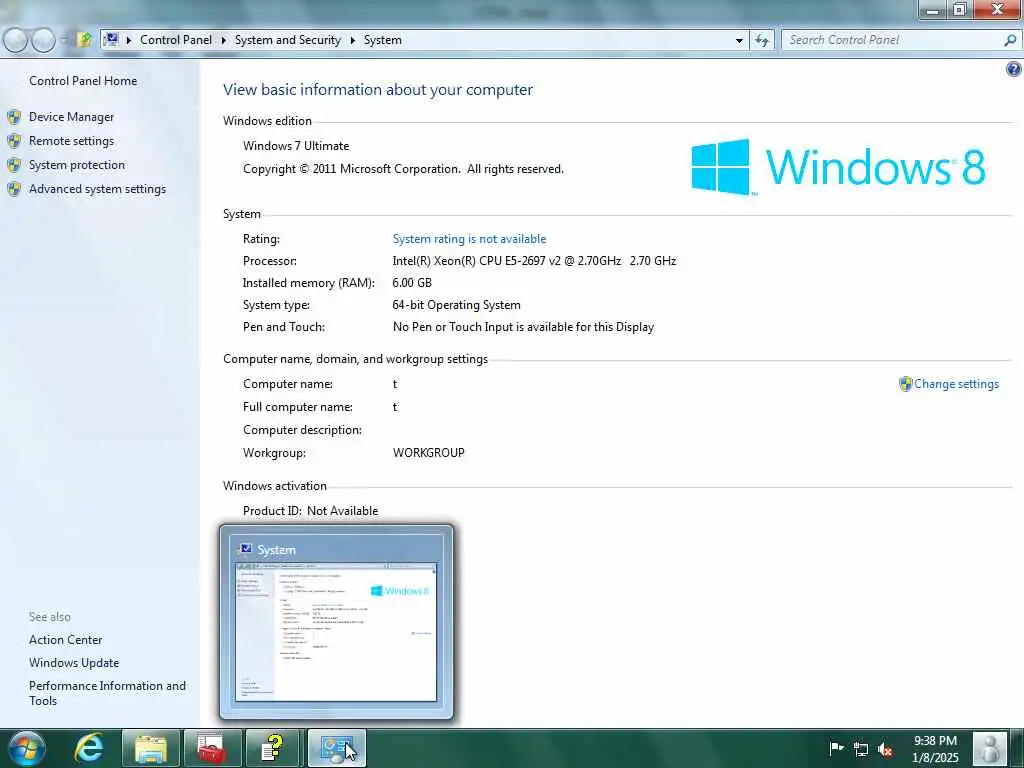Select System and Security breadcrumb

(x=287, y=40)
